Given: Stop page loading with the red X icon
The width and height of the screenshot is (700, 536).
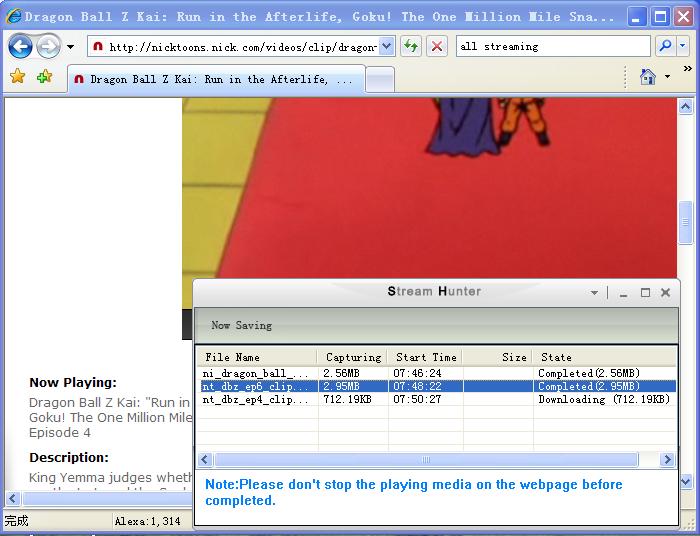Looking at the screenshot, I should click(437, 46).
